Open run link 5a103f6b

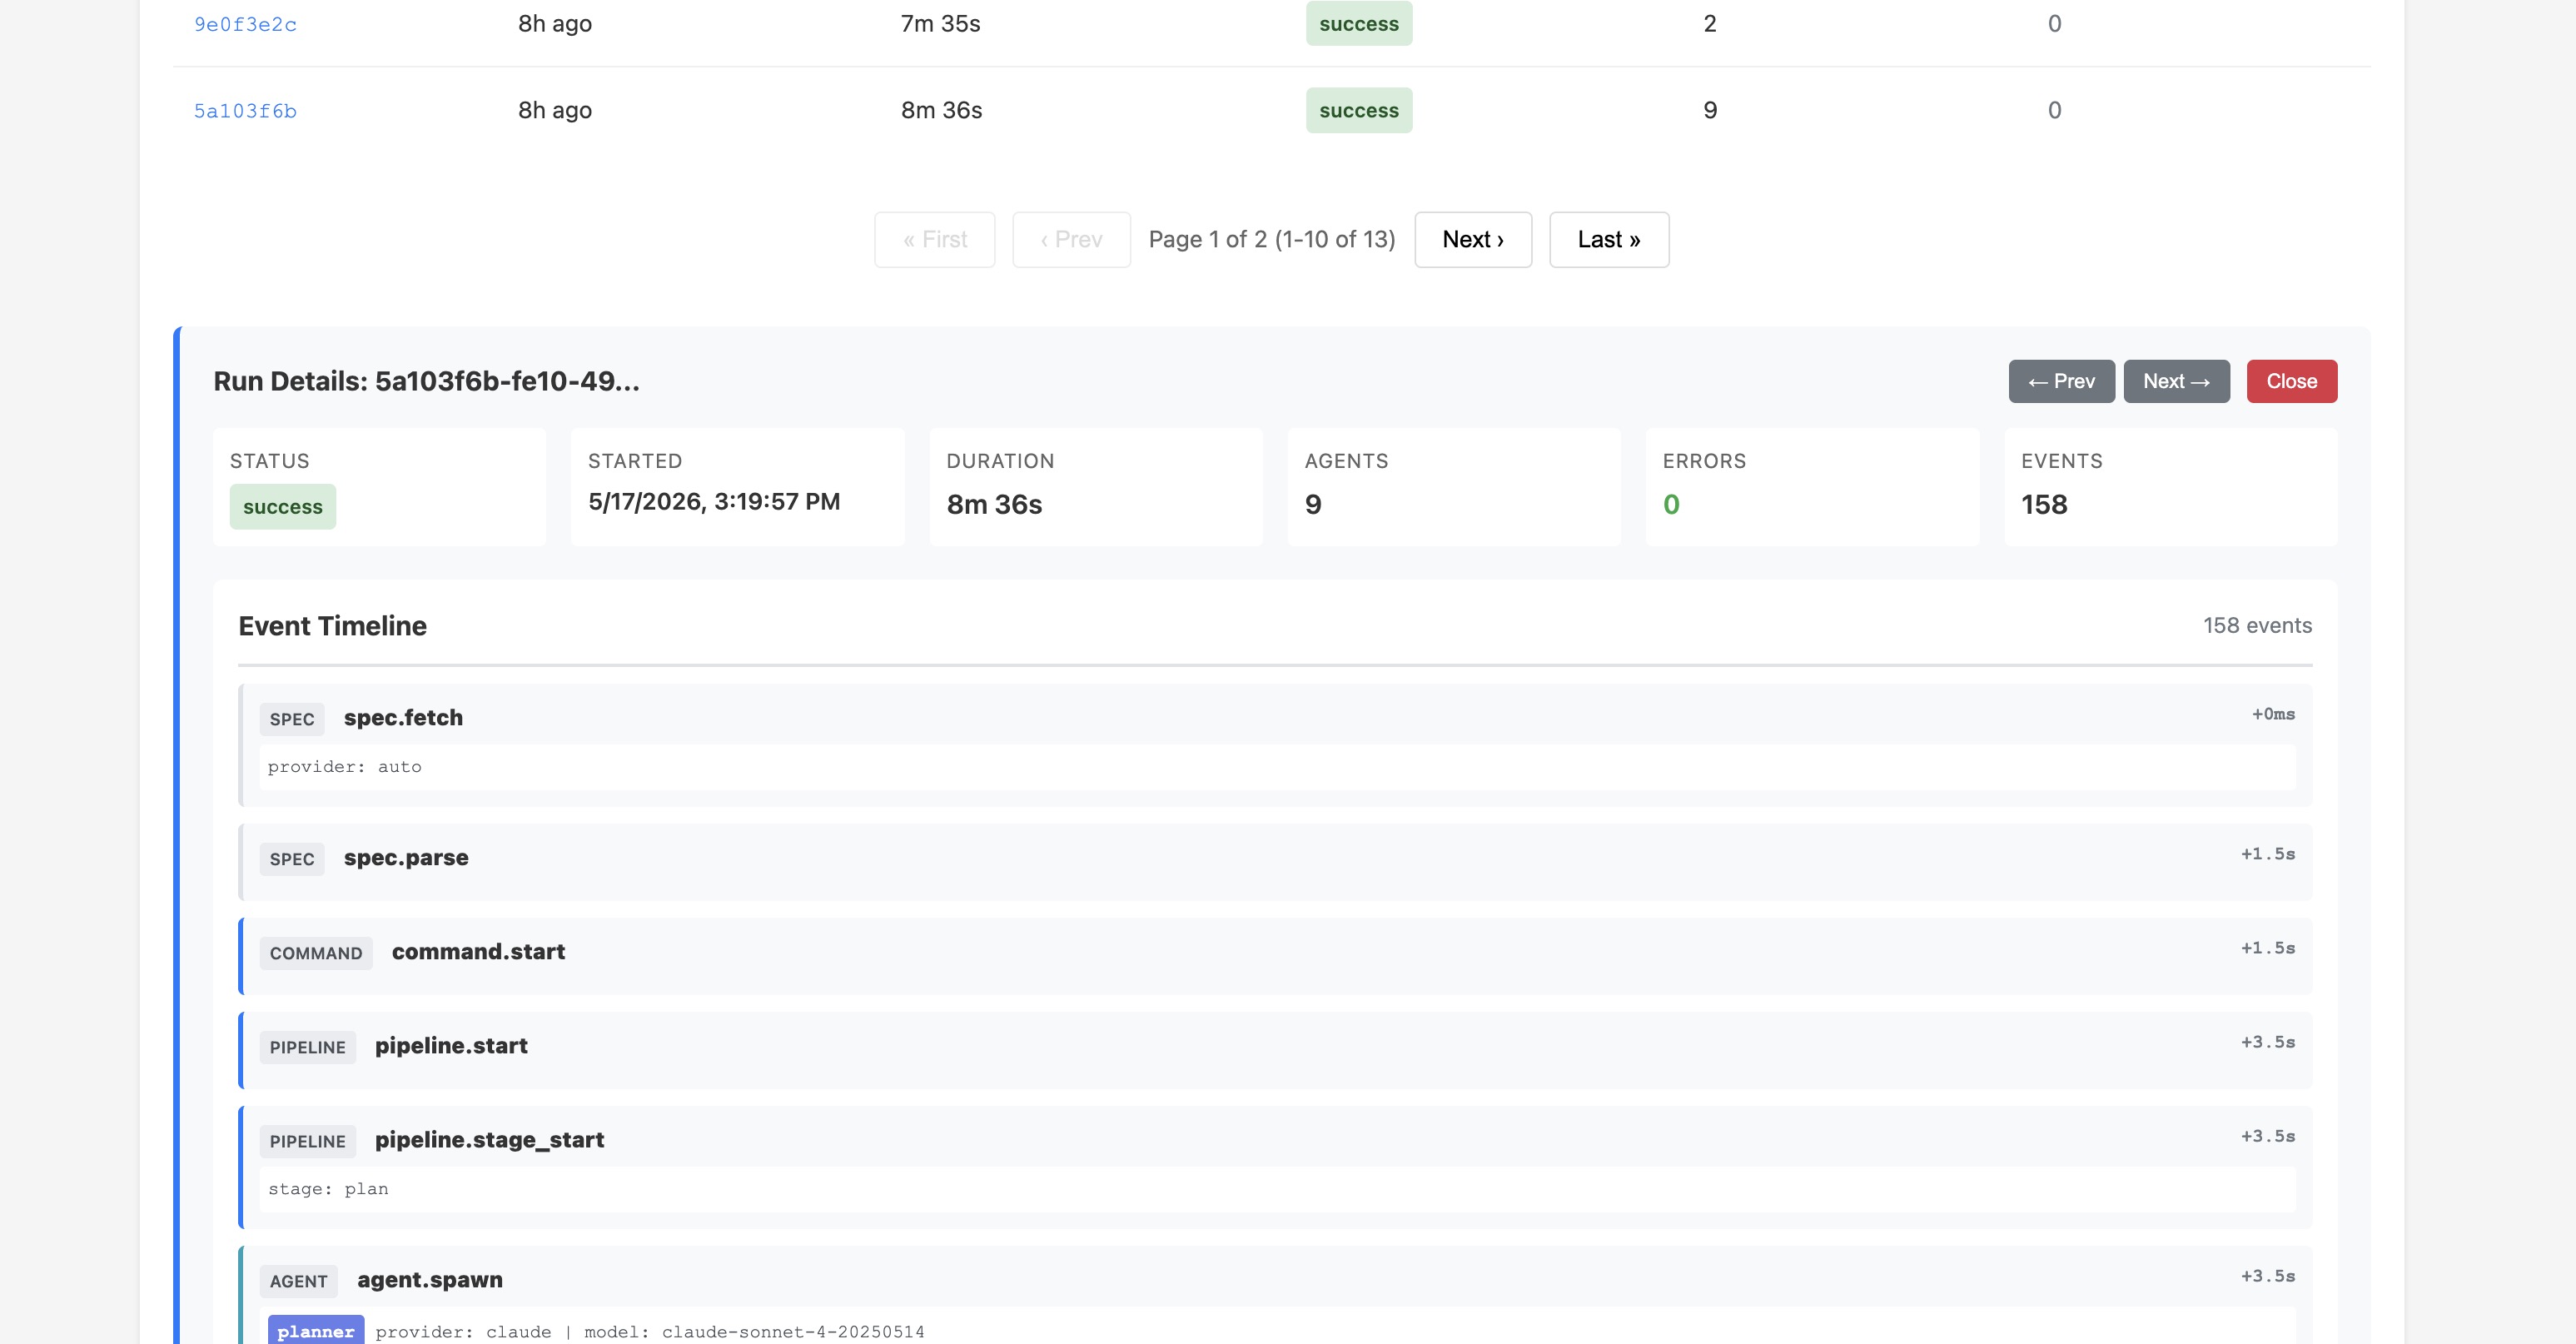point(245,111)
